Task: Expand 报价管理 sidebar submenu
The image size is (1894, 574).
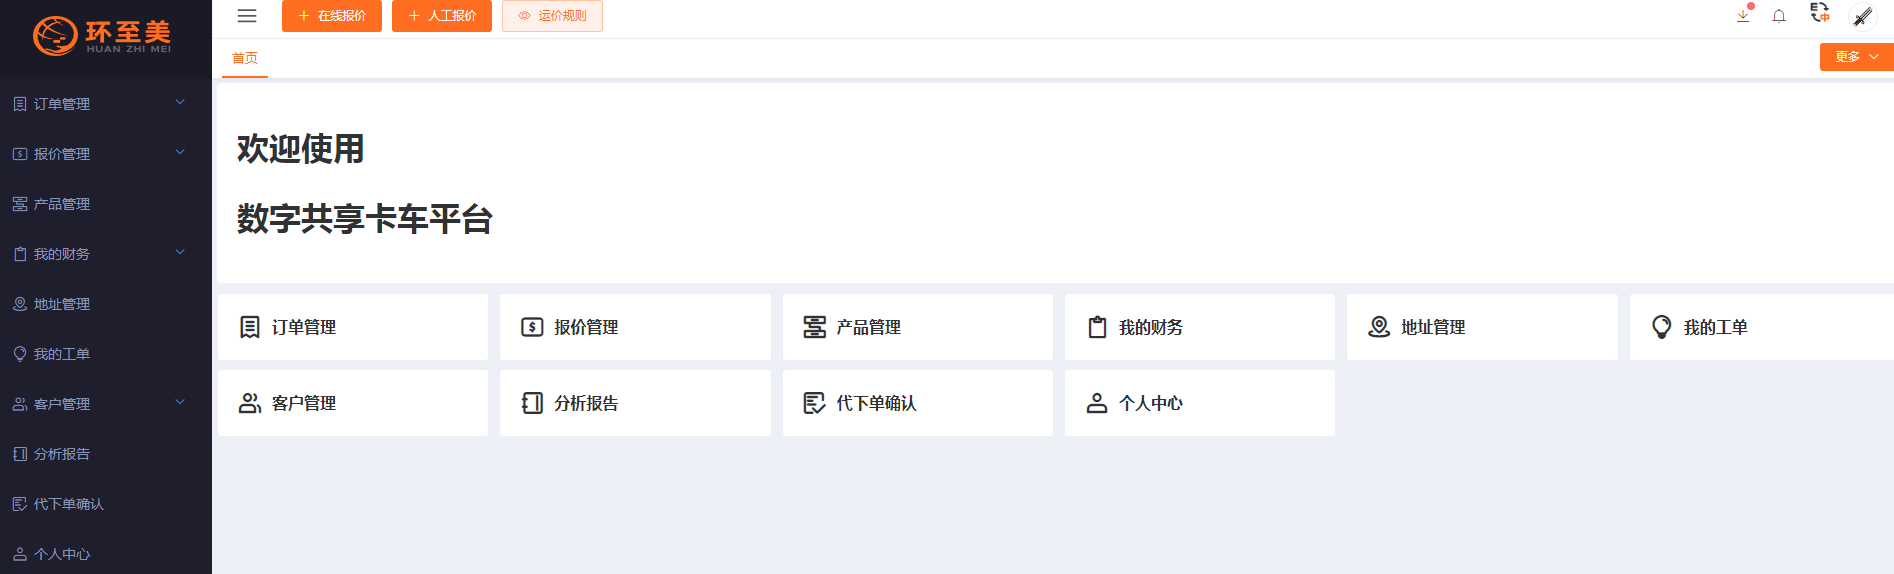Action: pos(100,154)
